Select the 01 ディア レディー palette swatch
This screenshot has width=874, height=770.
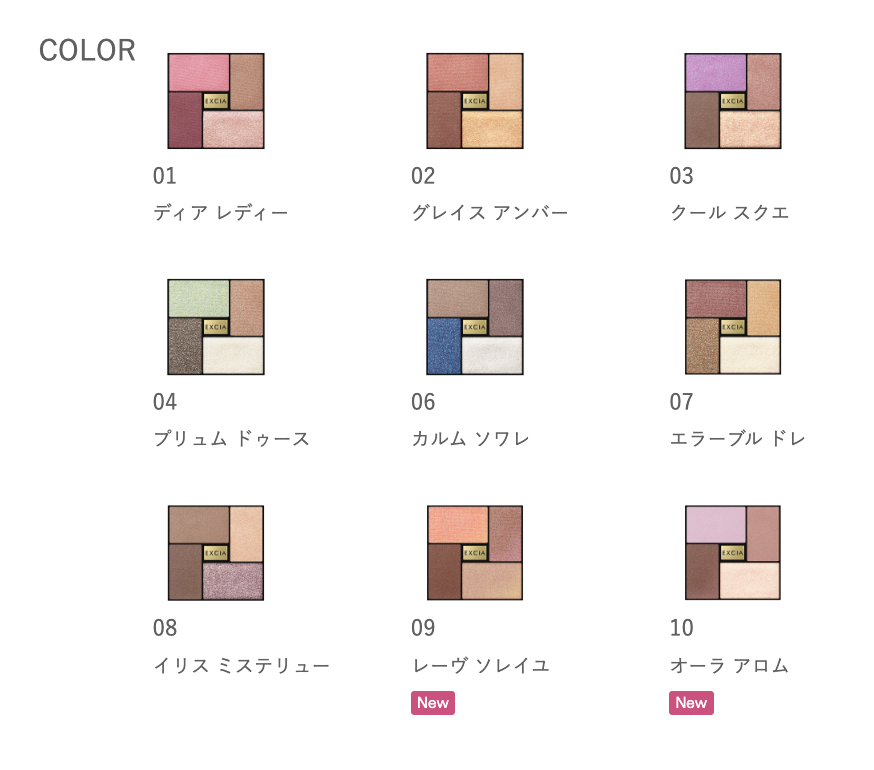point(216,101)
